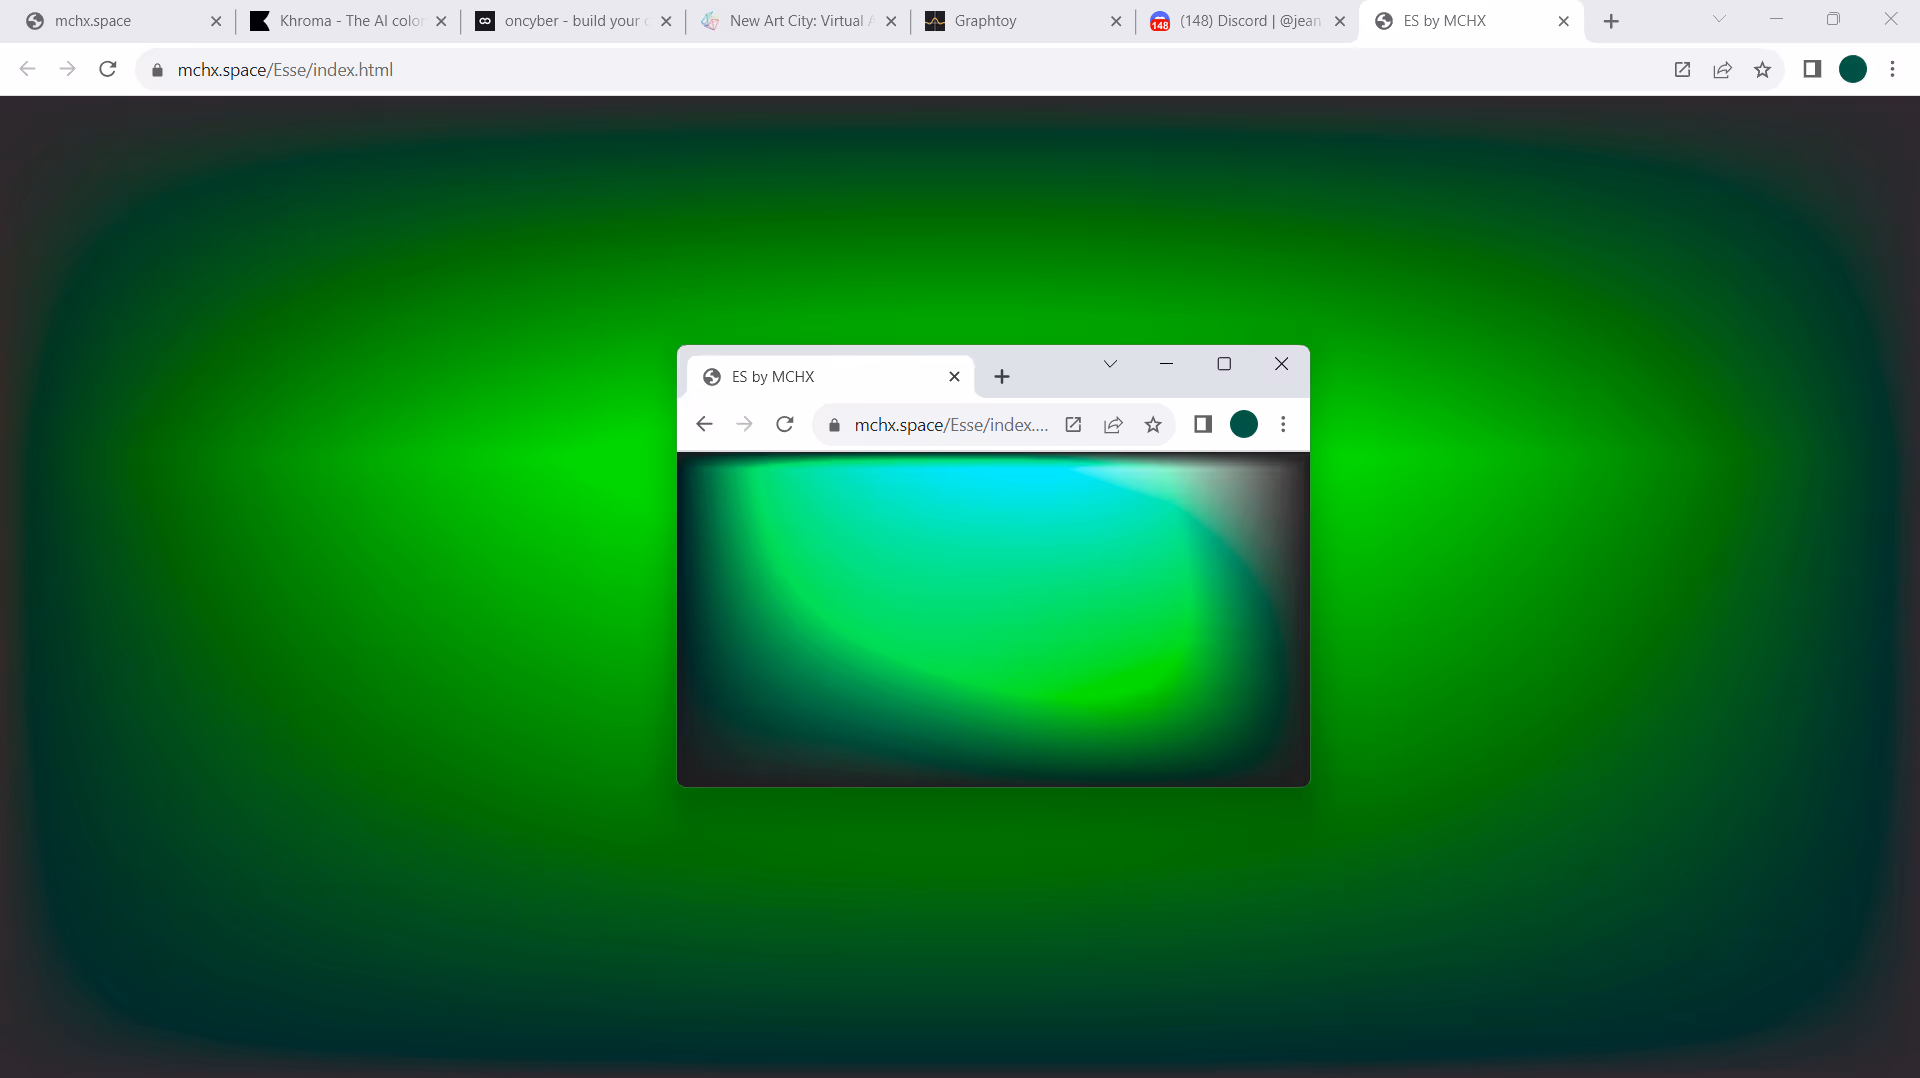Bookmark the page using the popup window's star icon
1920x1078 pixels.
pyautogui.click(x=1153, y=425)
